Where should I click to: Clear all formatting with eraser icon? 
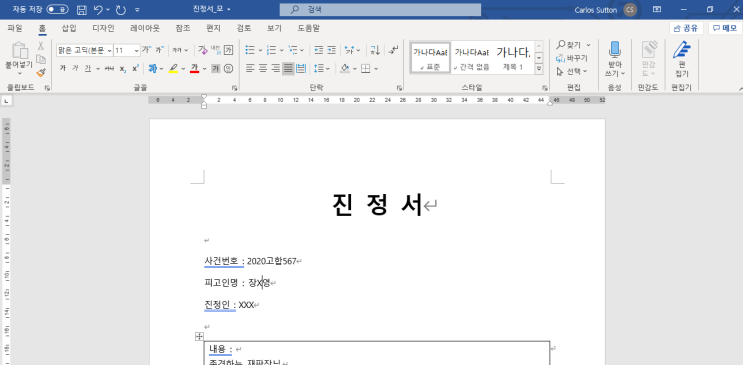[x=202, y=50]
